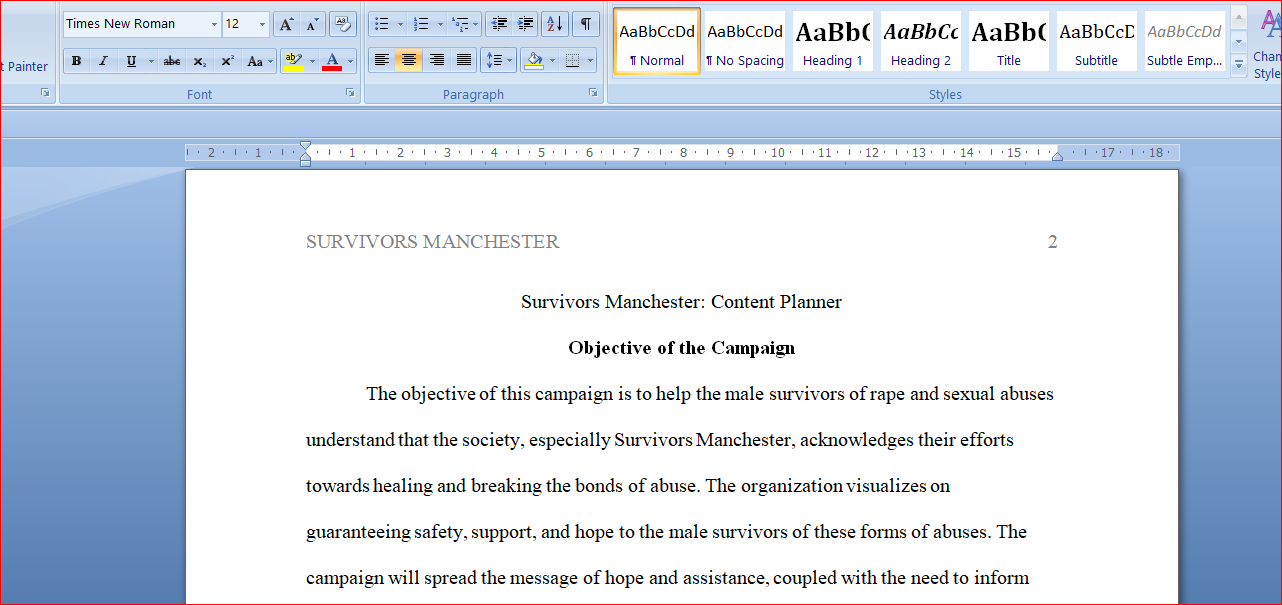Image resolution: width=1282 pixels, height=605 pixels.
Task: Open the Font dialog launcher
Action: click(x=350, y=92)
